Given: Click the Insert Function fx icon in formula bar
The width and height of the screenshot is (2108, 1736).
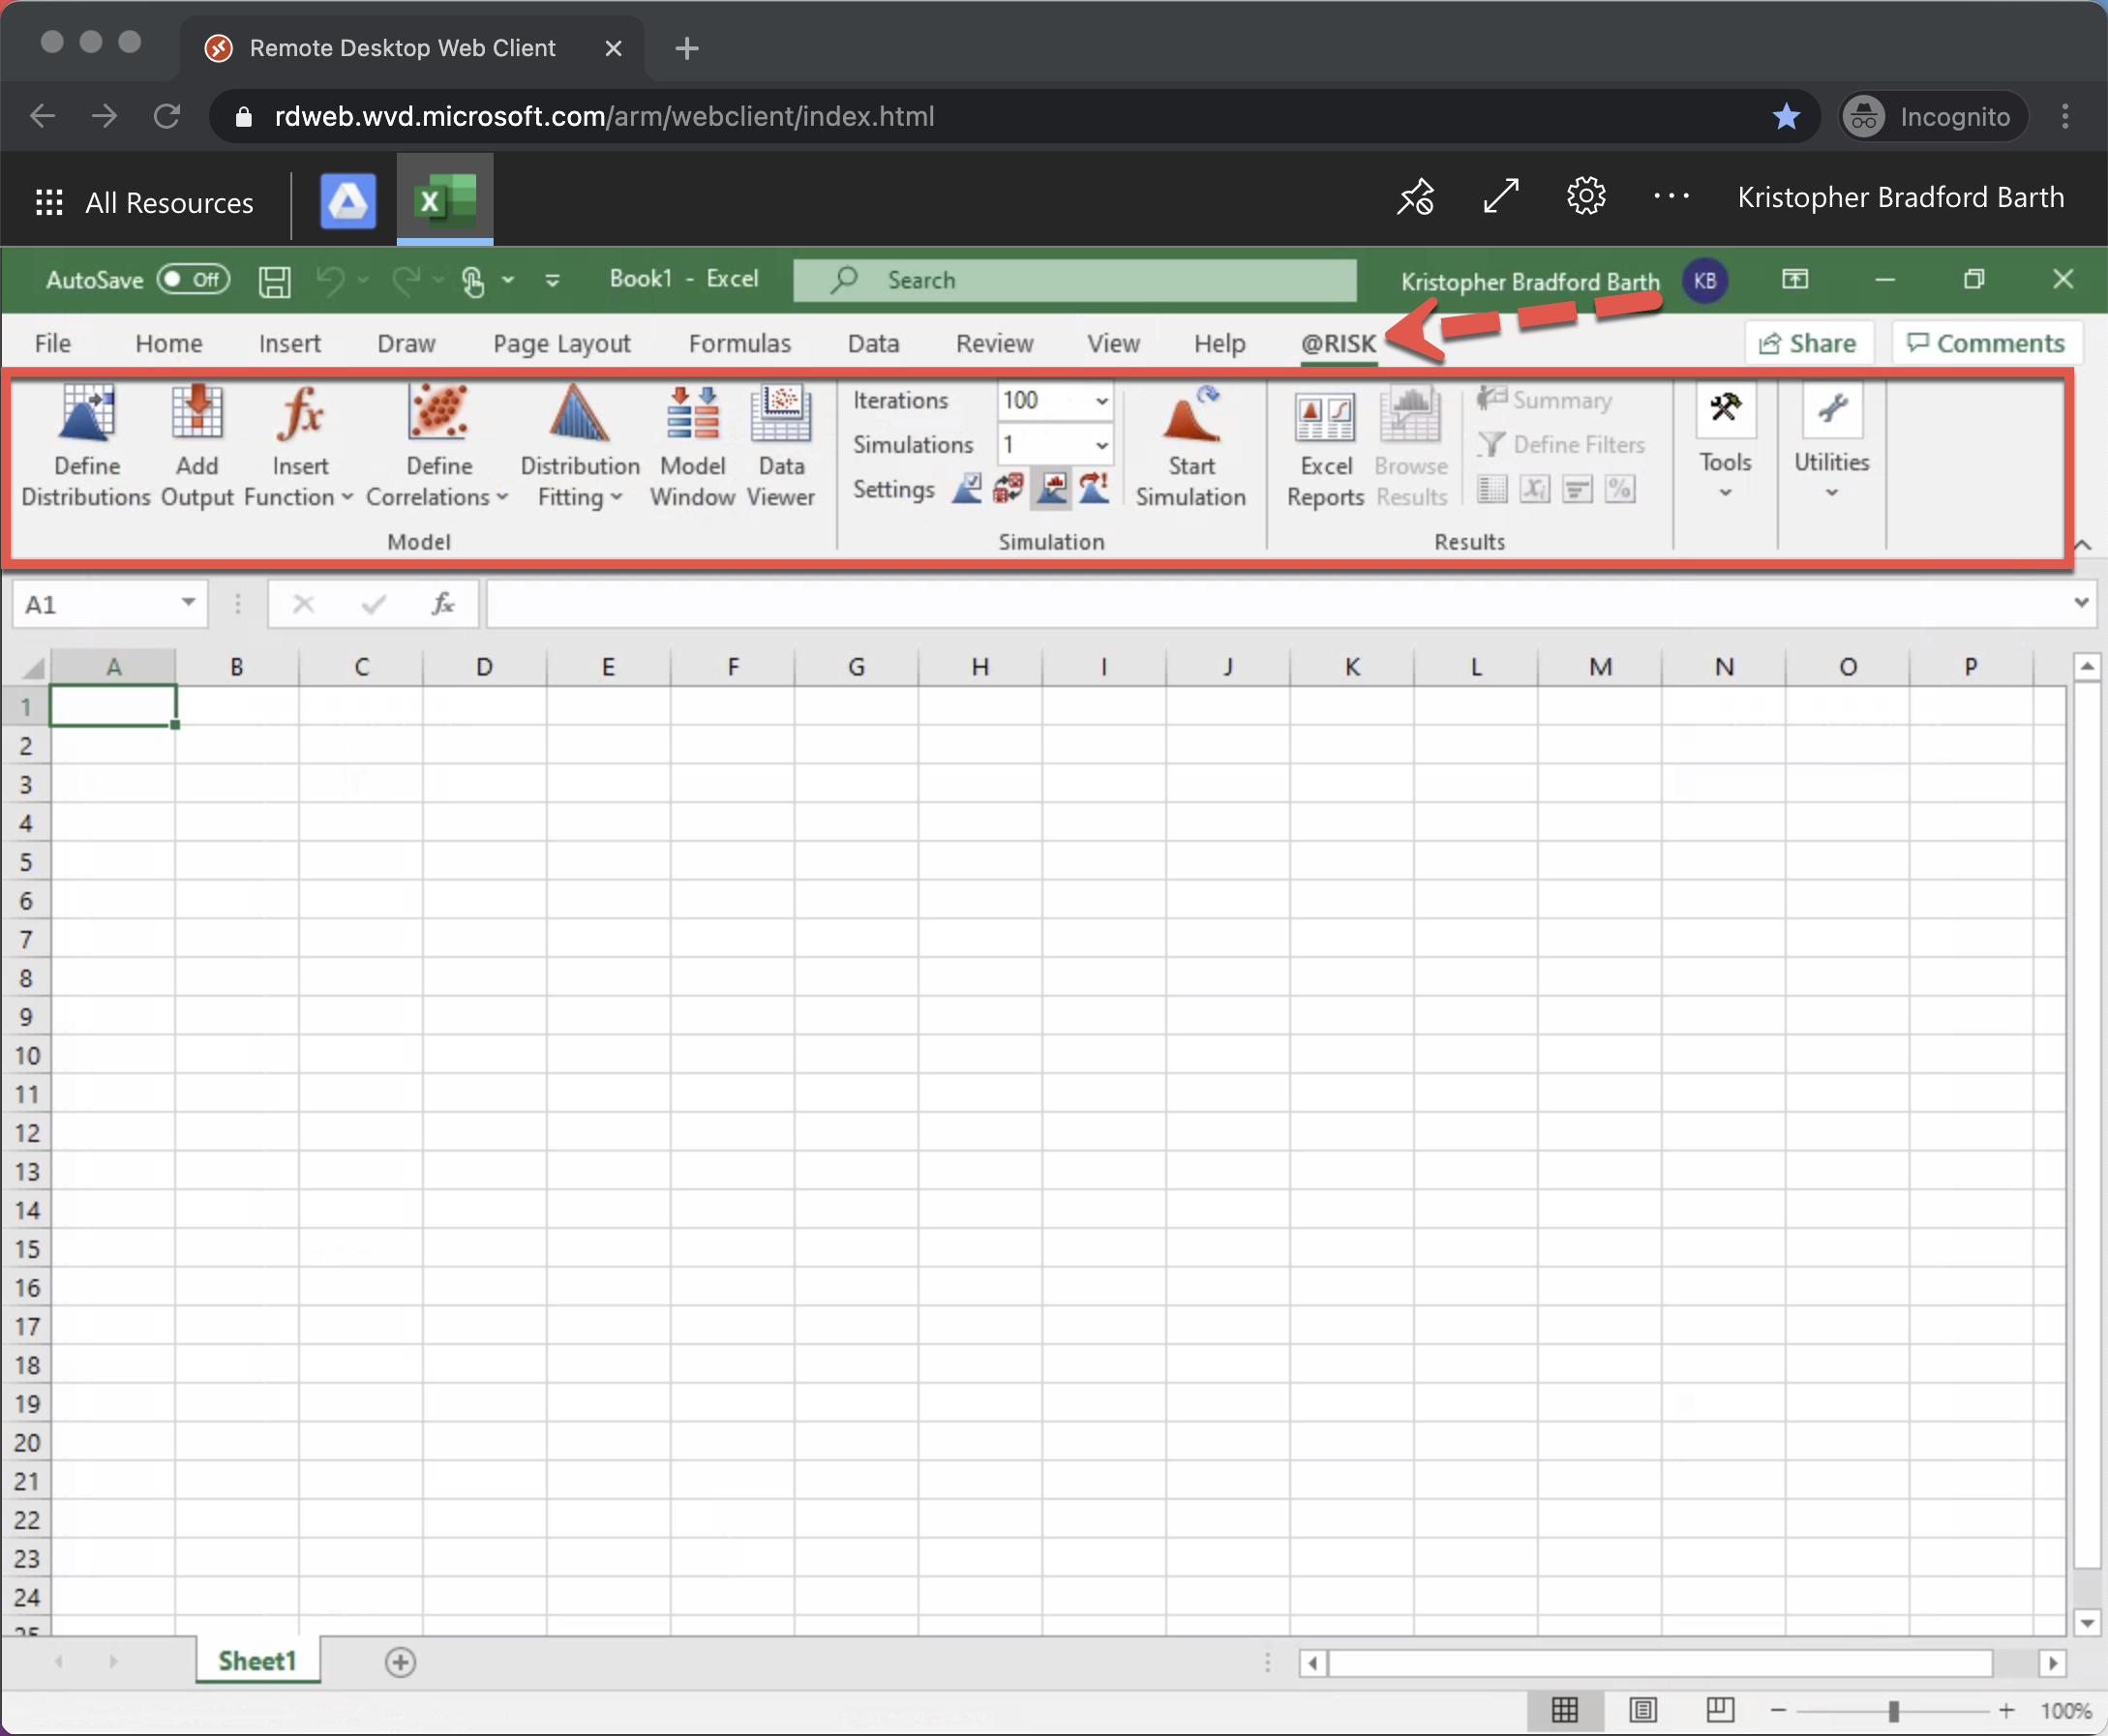Looking at the screenshot, I should [x=442, y=604].
